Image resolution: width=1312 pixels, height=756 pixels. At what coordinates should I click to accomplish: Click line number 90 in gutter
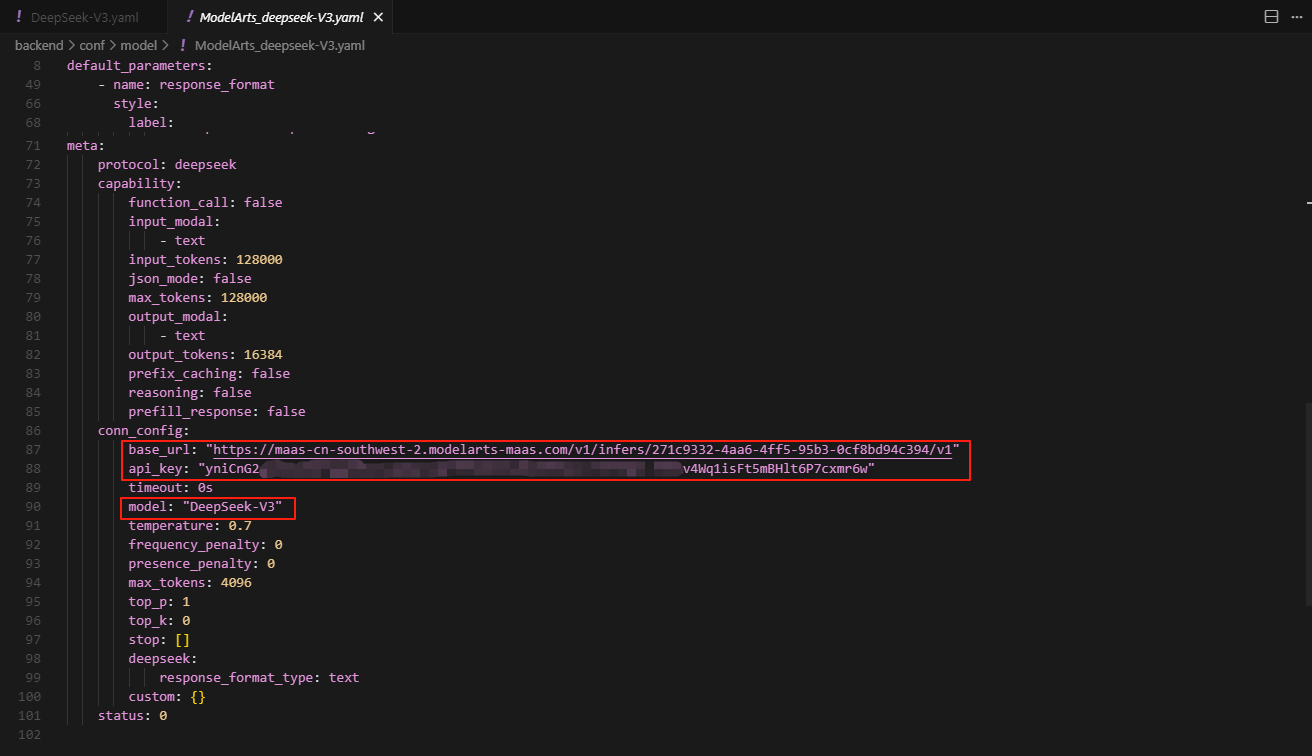tap(34, 506)
